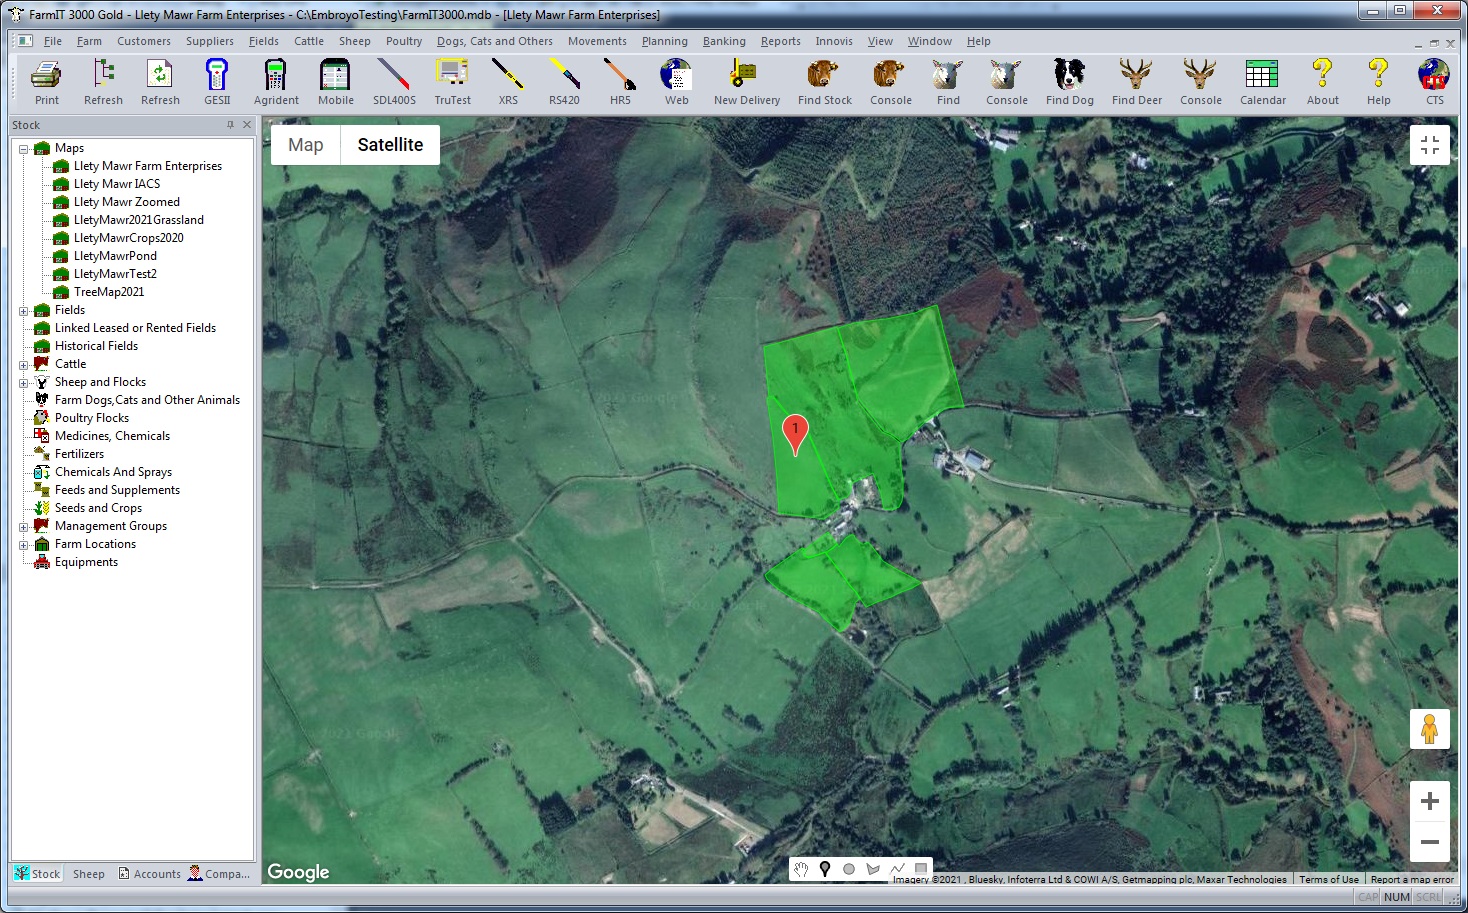
Task: Select the RS420 stick reader icon
Action: 564,81
